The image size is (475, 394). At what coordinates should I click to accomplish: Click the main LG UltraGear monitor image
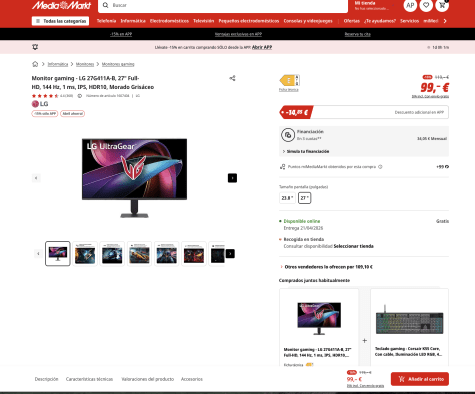[134, 178]
